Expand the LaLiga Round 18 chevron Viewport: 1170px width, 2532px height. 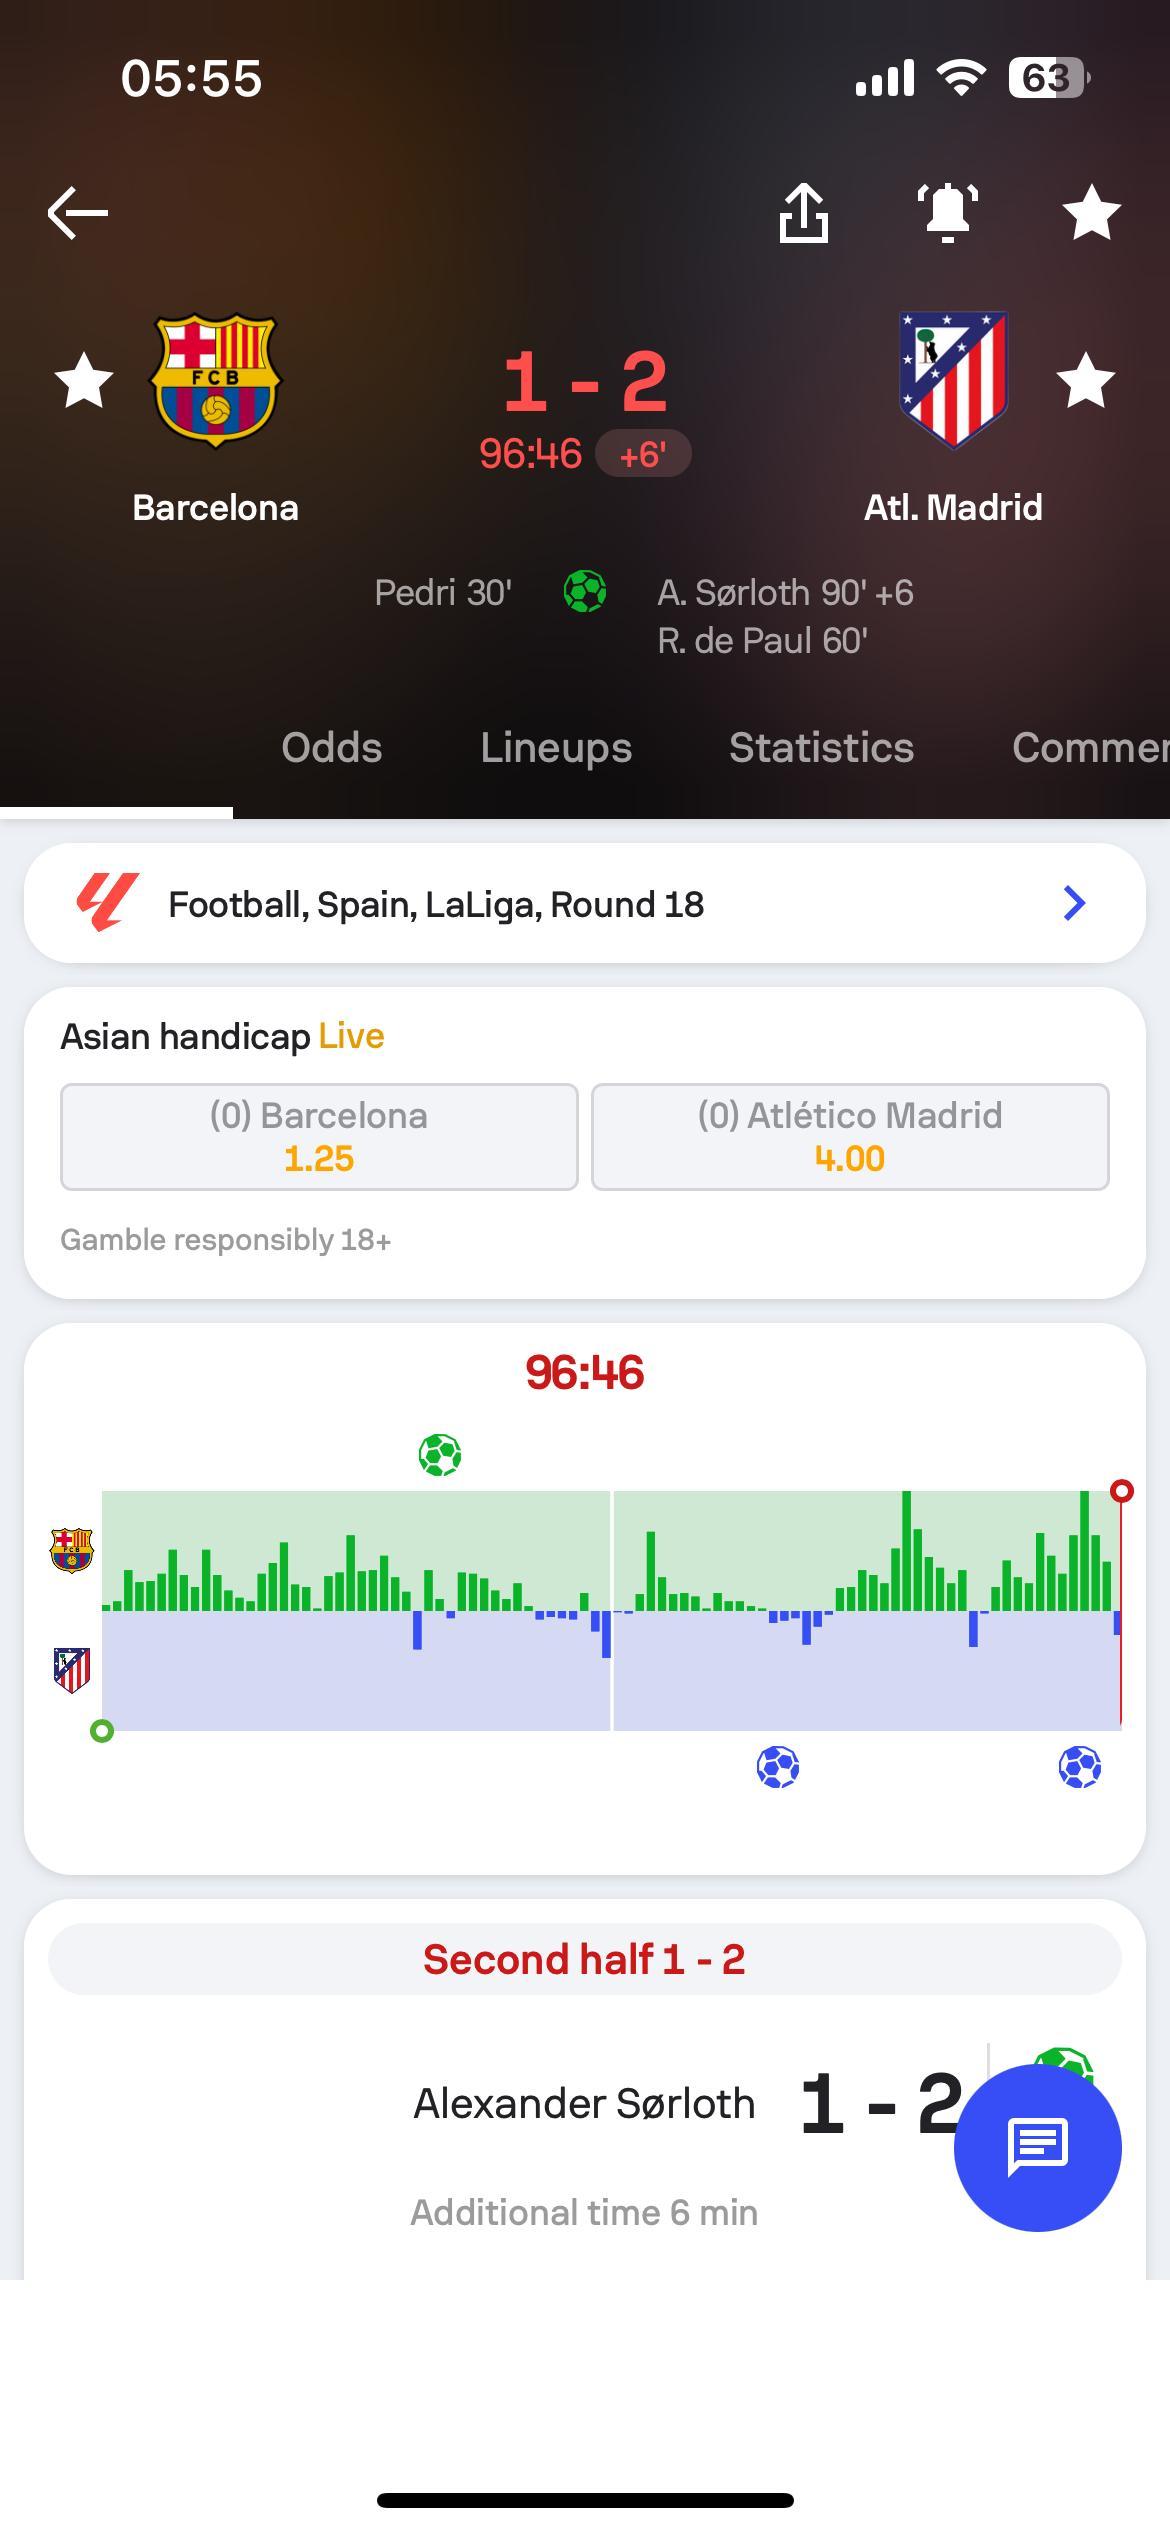[1074, 903]
